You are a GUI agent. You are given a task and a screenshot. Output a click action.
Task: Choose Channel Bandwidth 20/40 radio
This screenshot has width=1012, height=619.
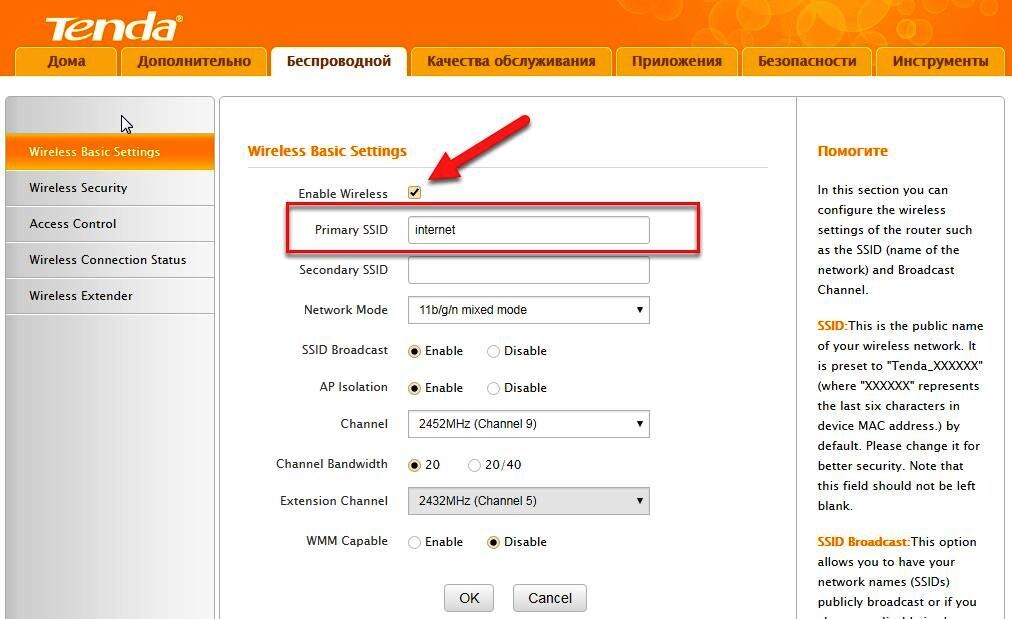click(474, 465)
